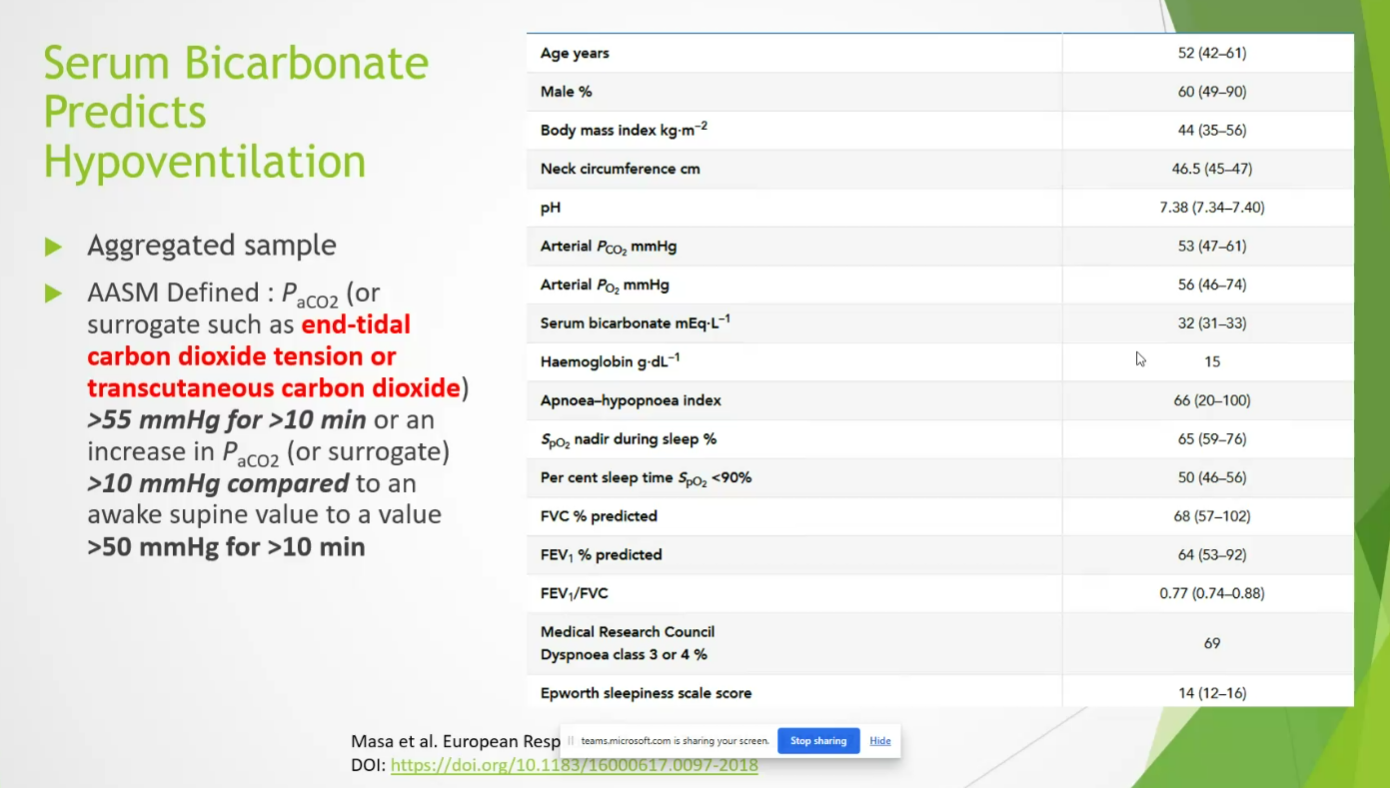Click the Haemoglobin value 15 cell
The height and width of the screenshot is (788, 1390).
(1211, 362)
